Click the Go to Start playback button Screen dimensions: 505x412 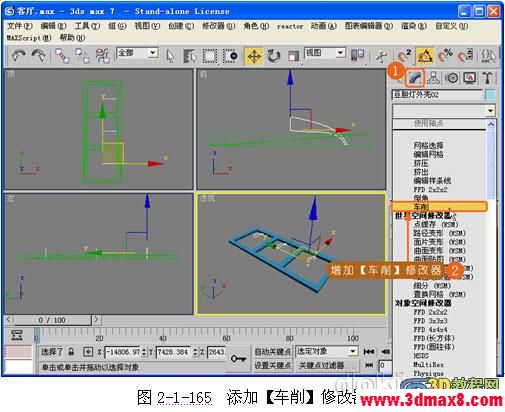(x=369, y=351)
